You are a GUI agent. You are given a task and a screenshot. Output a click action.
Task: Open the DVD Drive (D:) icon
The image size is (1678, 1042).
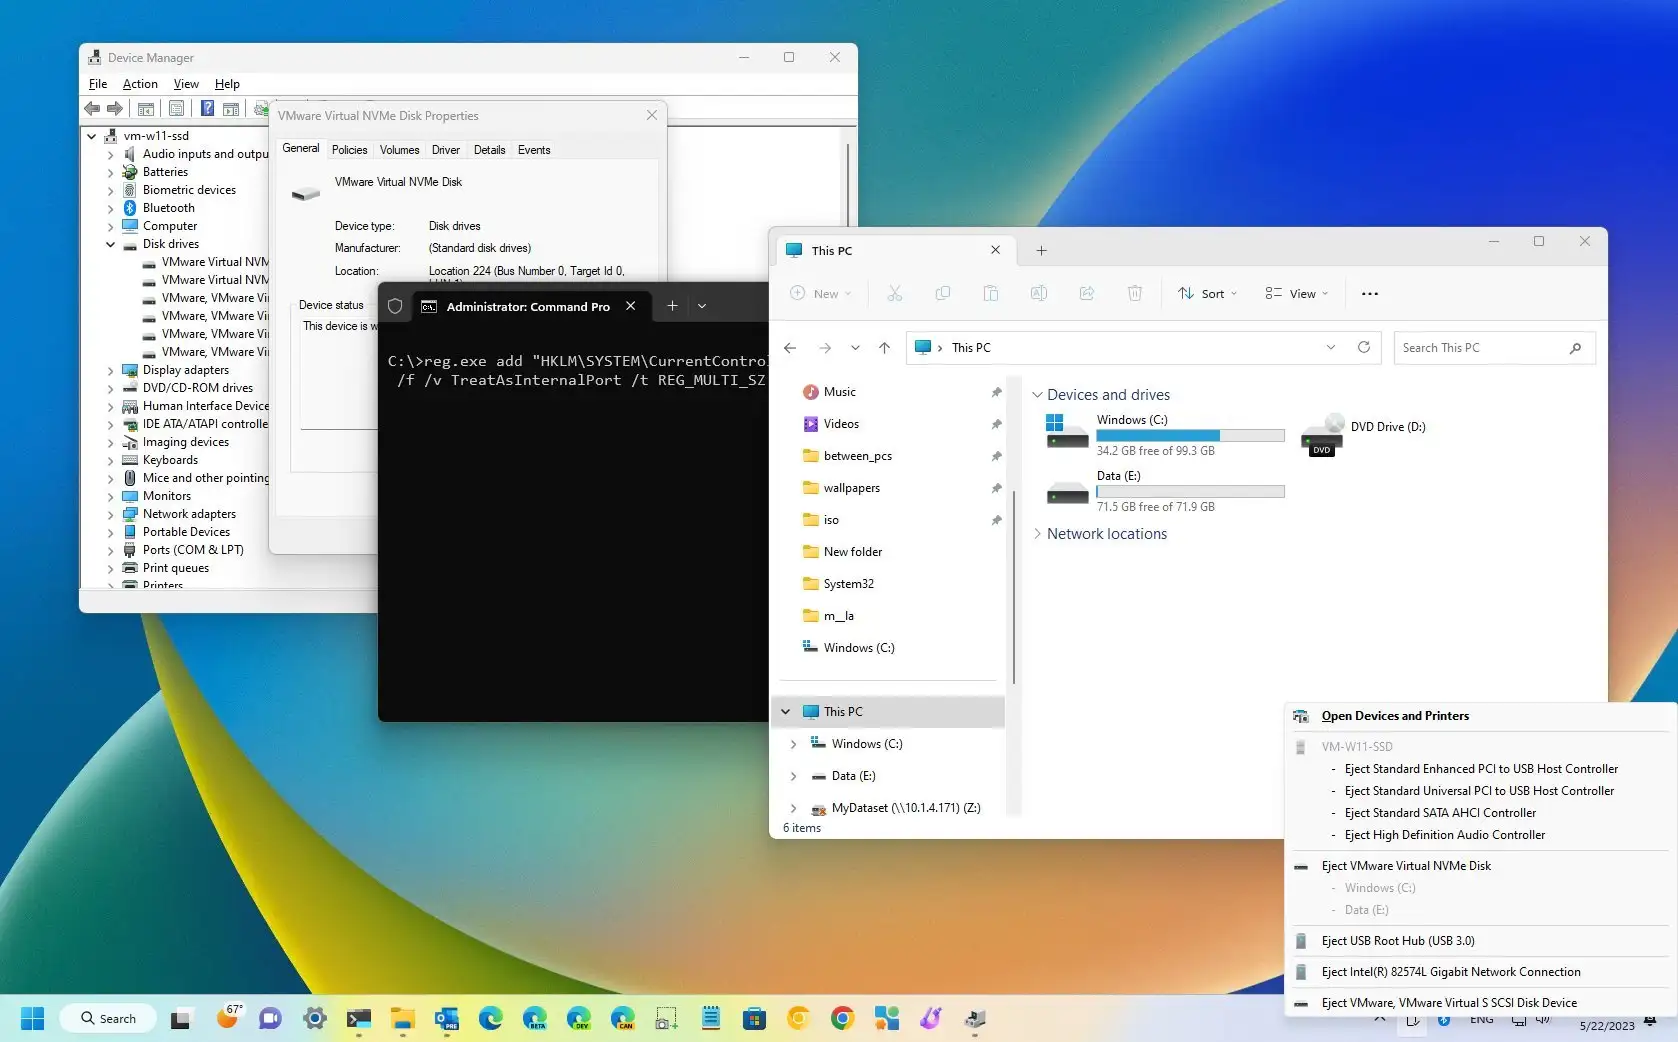1322,435
